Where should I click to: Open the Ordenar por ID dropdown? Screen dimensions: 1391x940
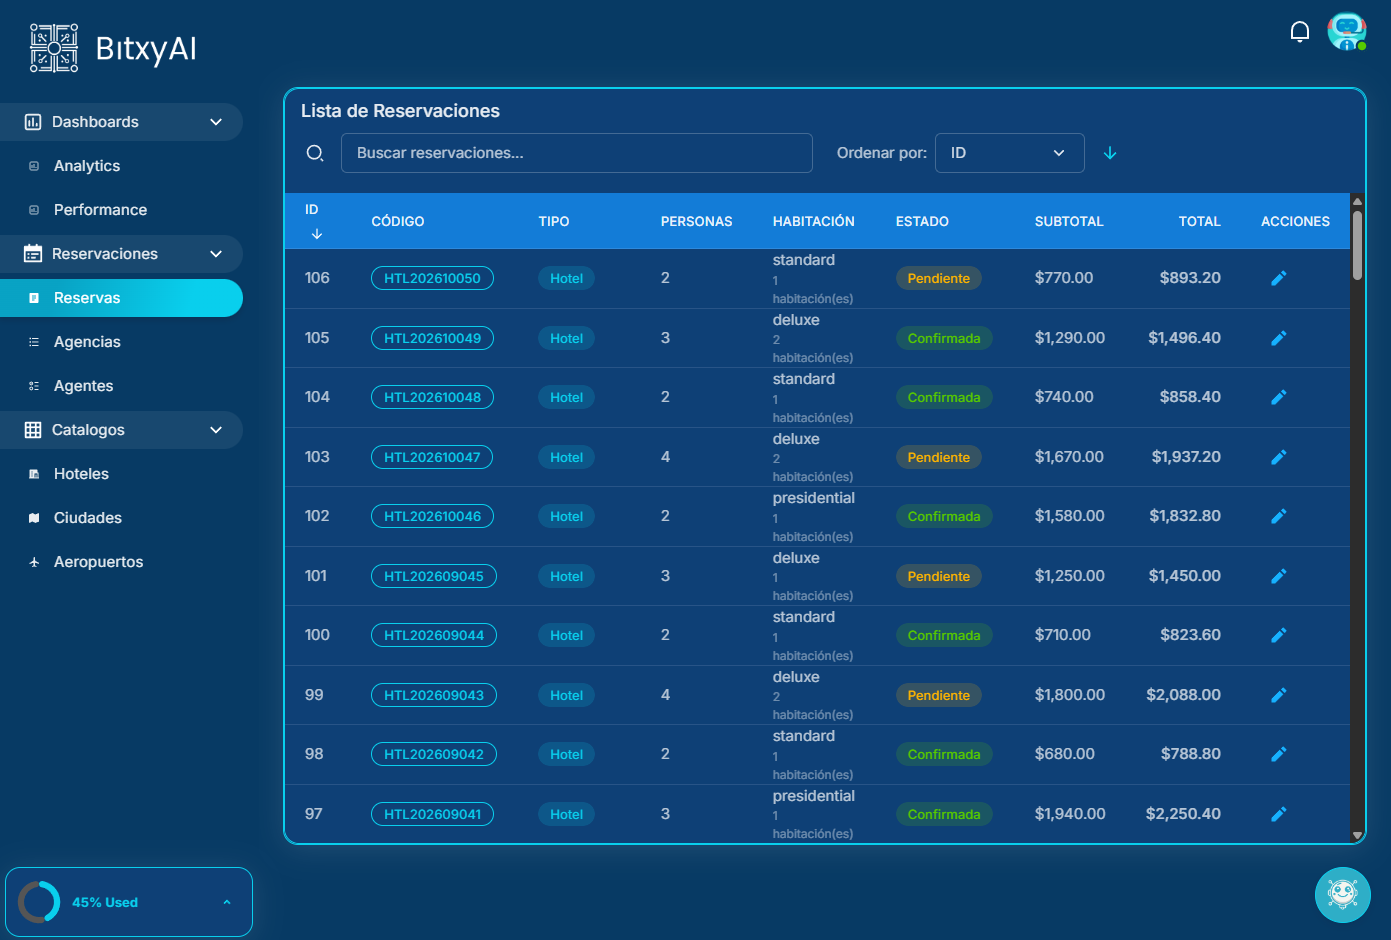(1009, 153)
